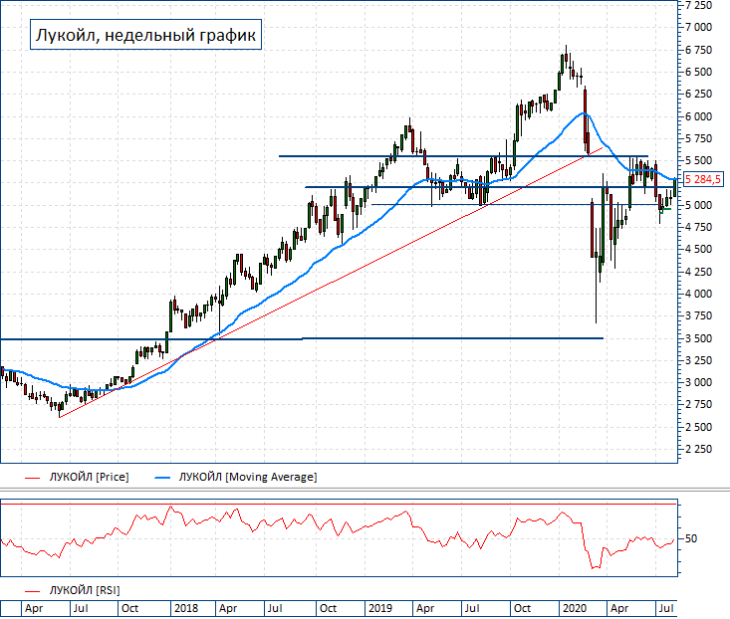Click the 3 000 price axis label
This screenshot has height=619, width=730.
698,383
